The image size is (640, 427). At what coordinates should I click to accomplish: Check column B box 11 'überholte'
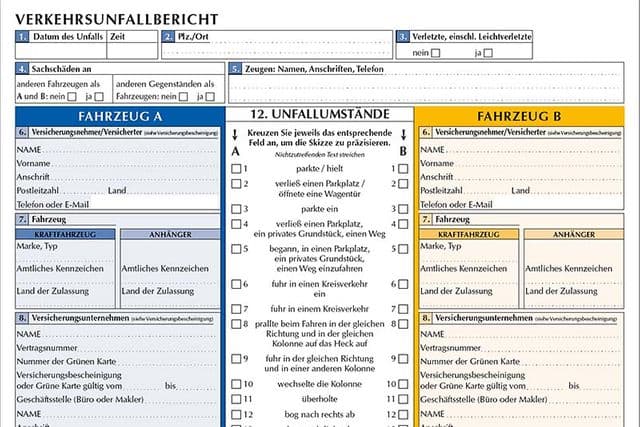tap(403, 399)
